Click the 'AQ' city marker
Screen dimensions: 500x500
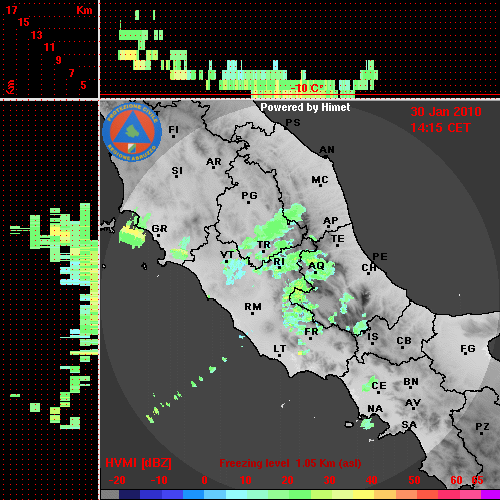point(316,267)
